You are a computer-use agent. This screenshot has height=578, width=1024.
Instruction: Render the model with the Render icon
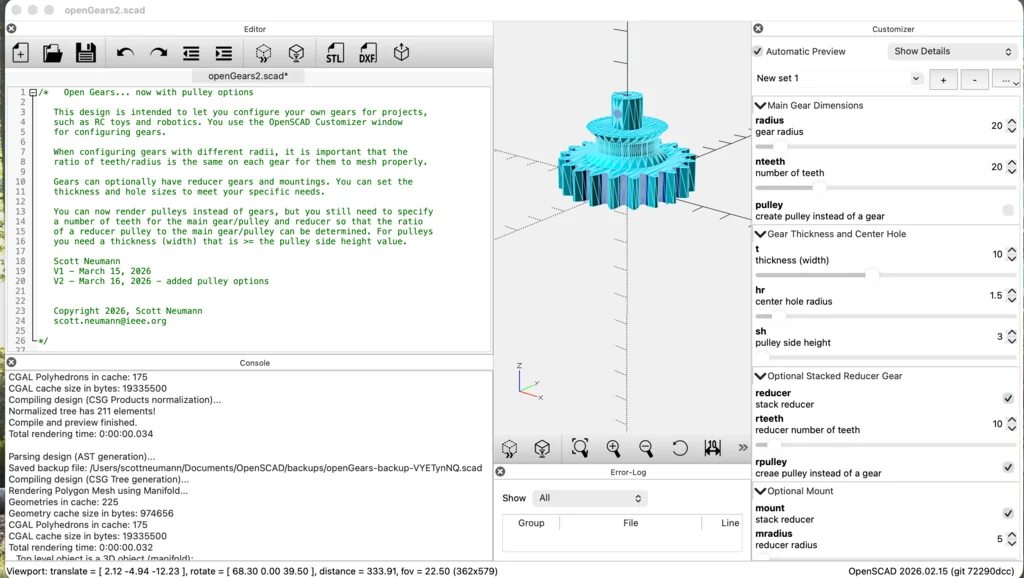[x=297, y=53]
